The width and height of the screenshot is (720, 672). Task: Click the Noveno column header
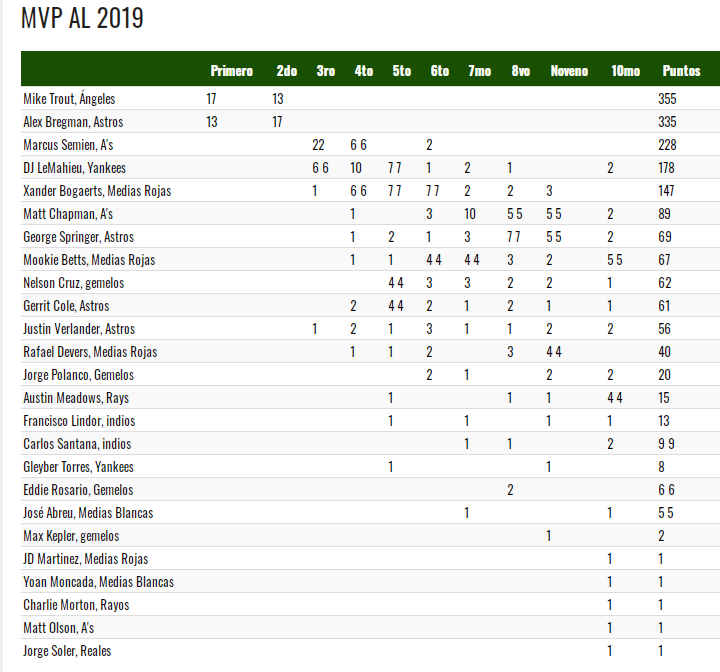[x=569, y=71]
